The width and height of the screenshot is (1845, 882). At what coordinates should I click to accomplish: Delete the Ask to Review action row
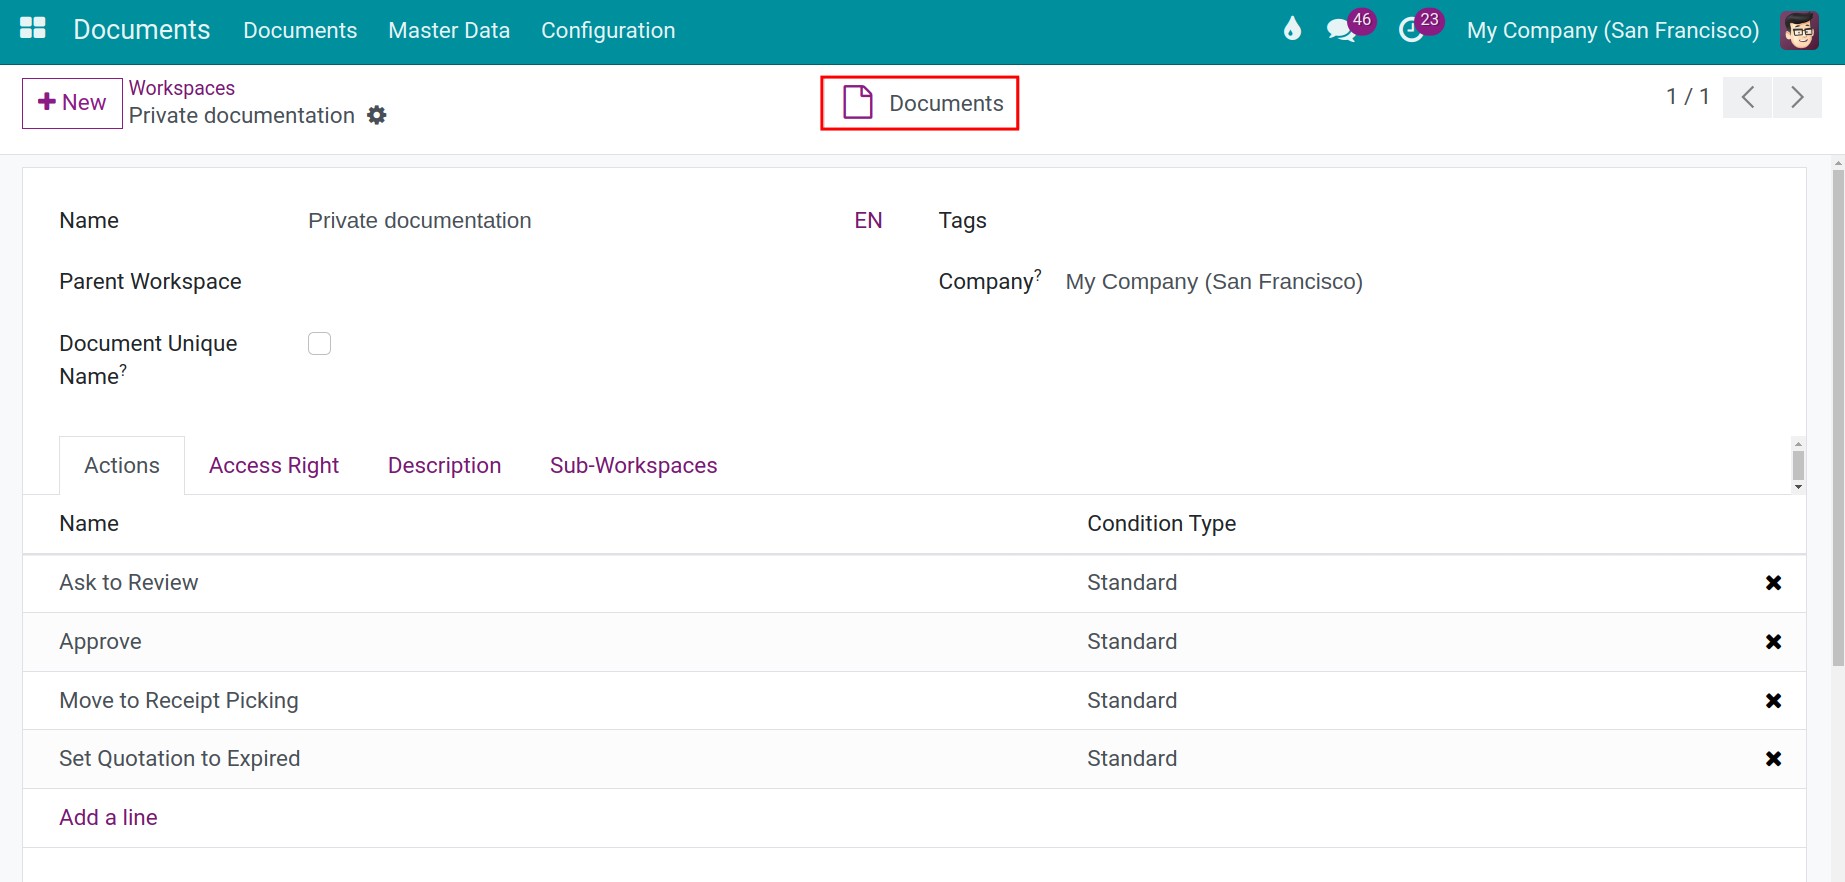click(1773, 583)
